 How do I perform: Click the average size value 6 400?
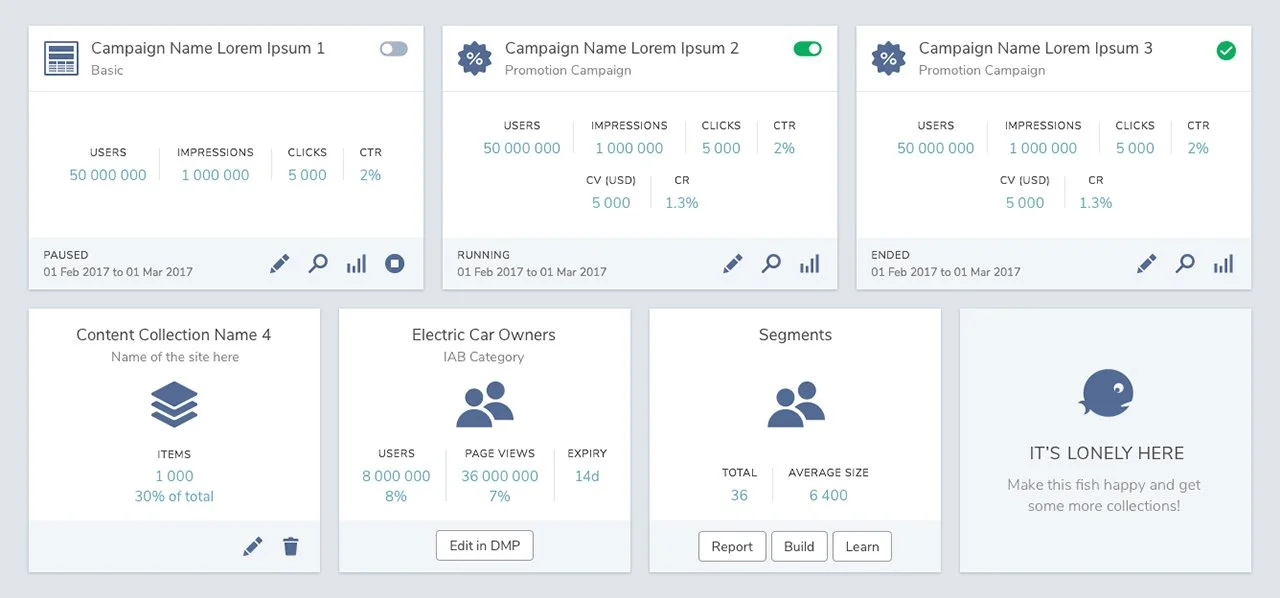[829, 496]
